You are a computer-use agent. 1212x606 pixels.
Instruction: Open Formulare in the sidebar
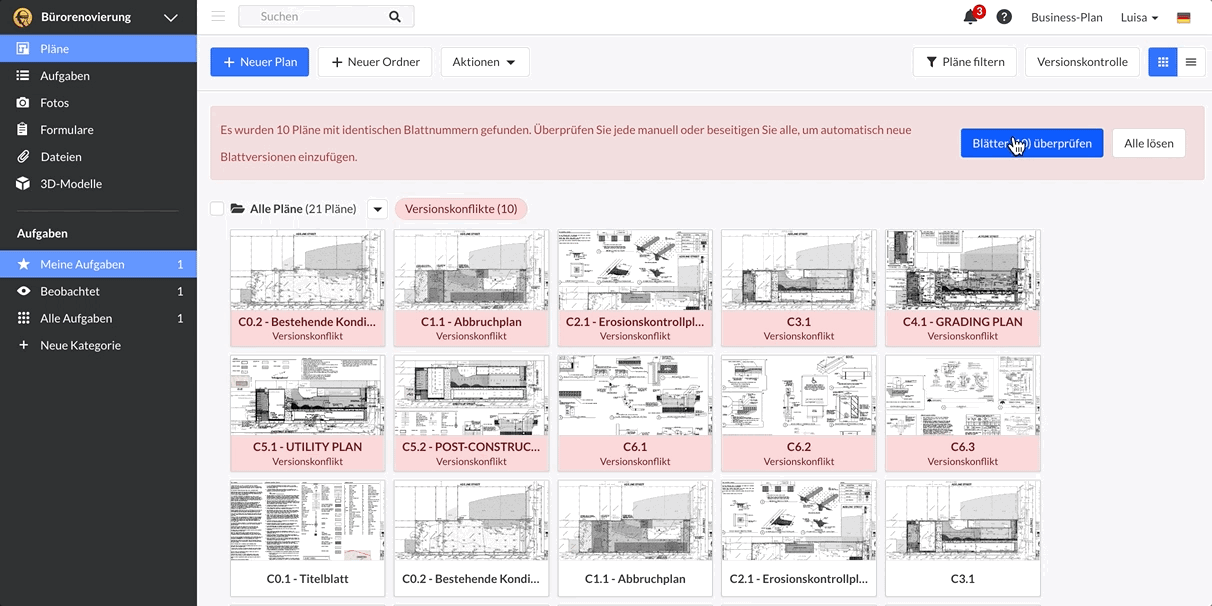click(98, 129)
